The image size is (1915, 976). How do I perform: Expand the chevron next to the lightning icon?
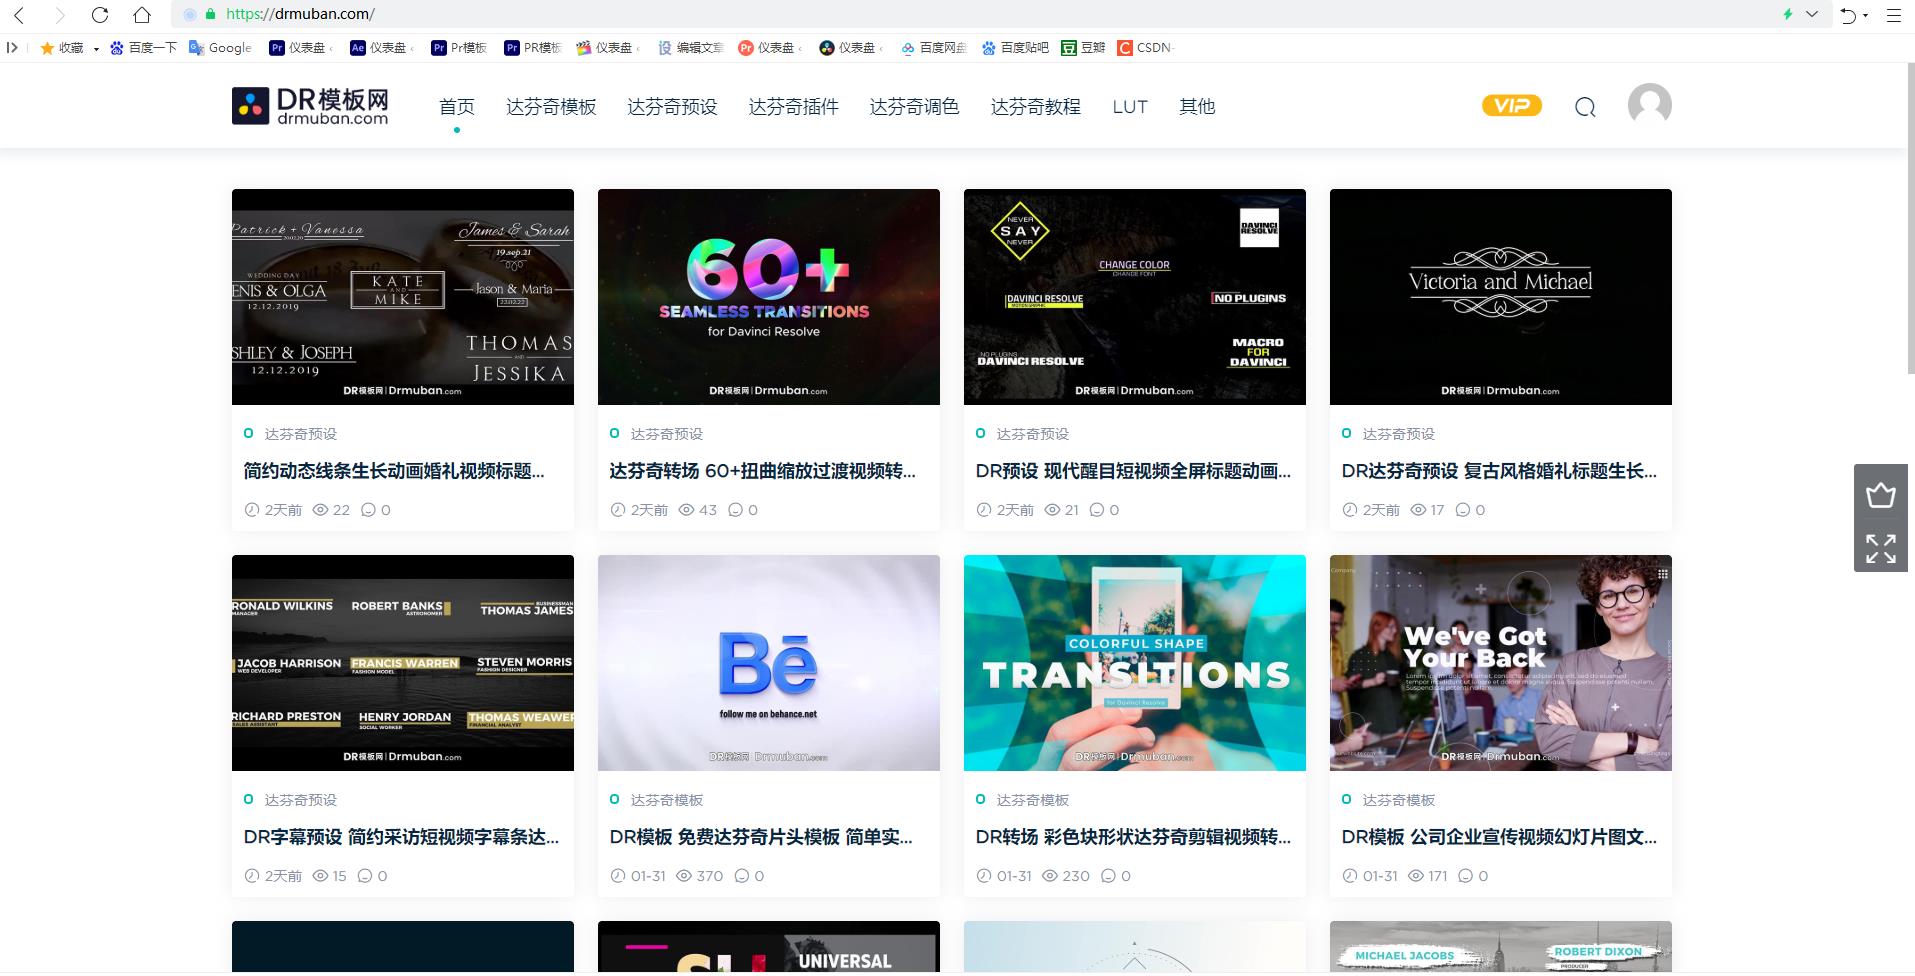click(1810, 14)
